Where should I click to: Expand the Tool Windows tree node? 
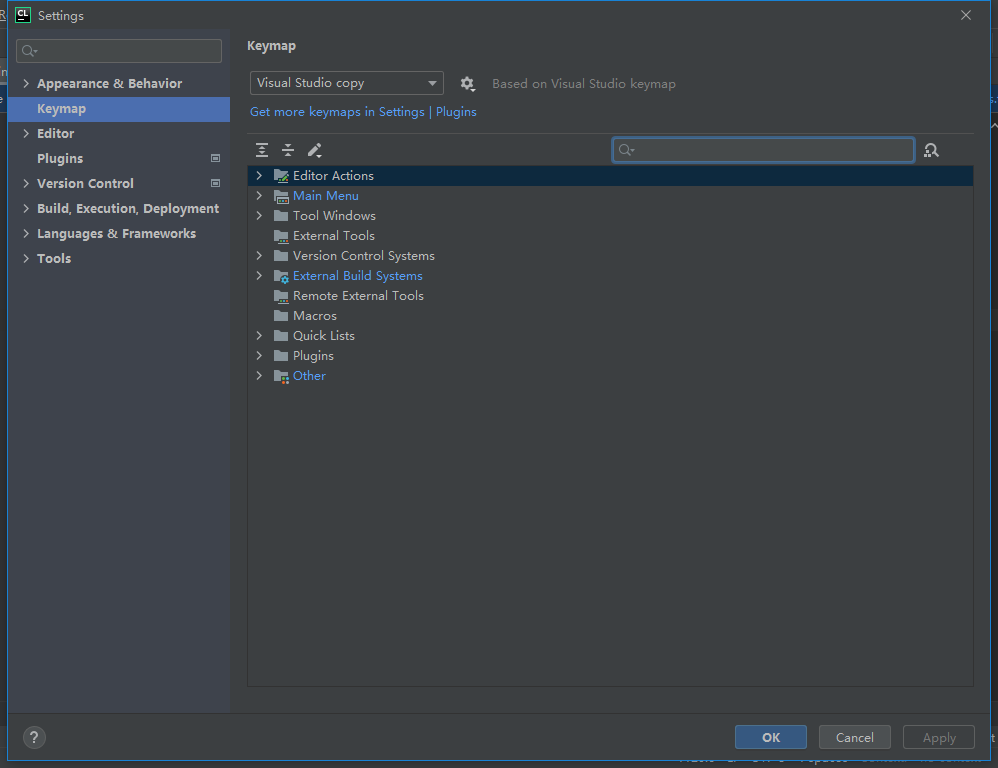[x=259, y=216]
